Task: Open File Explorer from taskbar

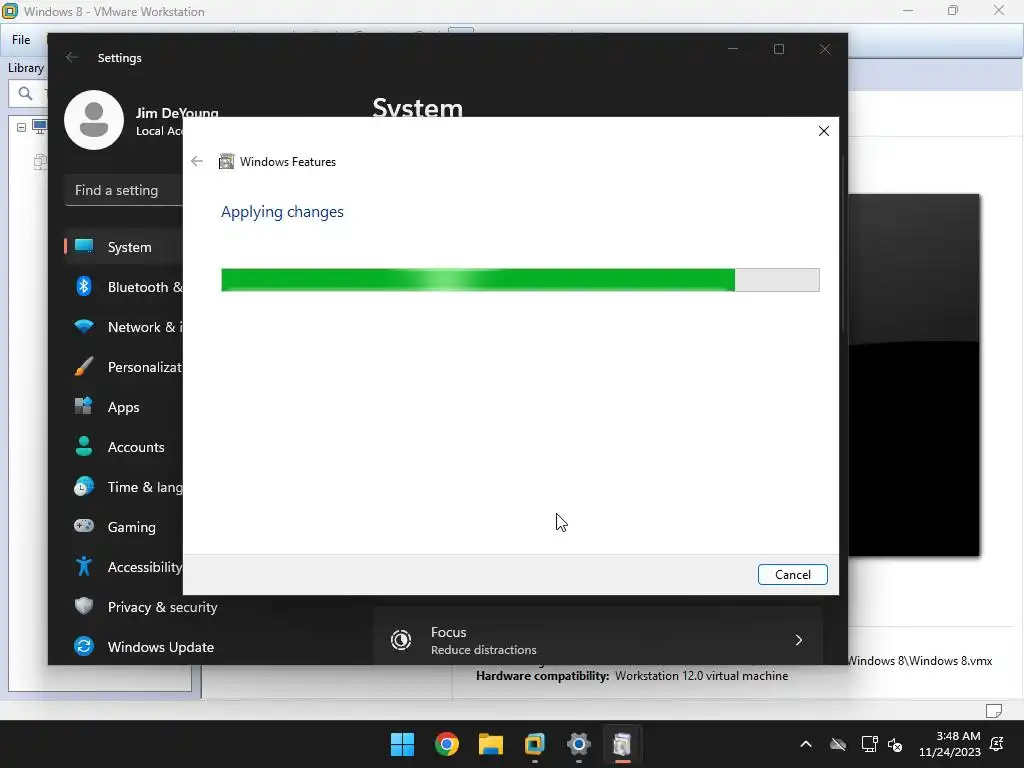Action: tap(490, 744)
